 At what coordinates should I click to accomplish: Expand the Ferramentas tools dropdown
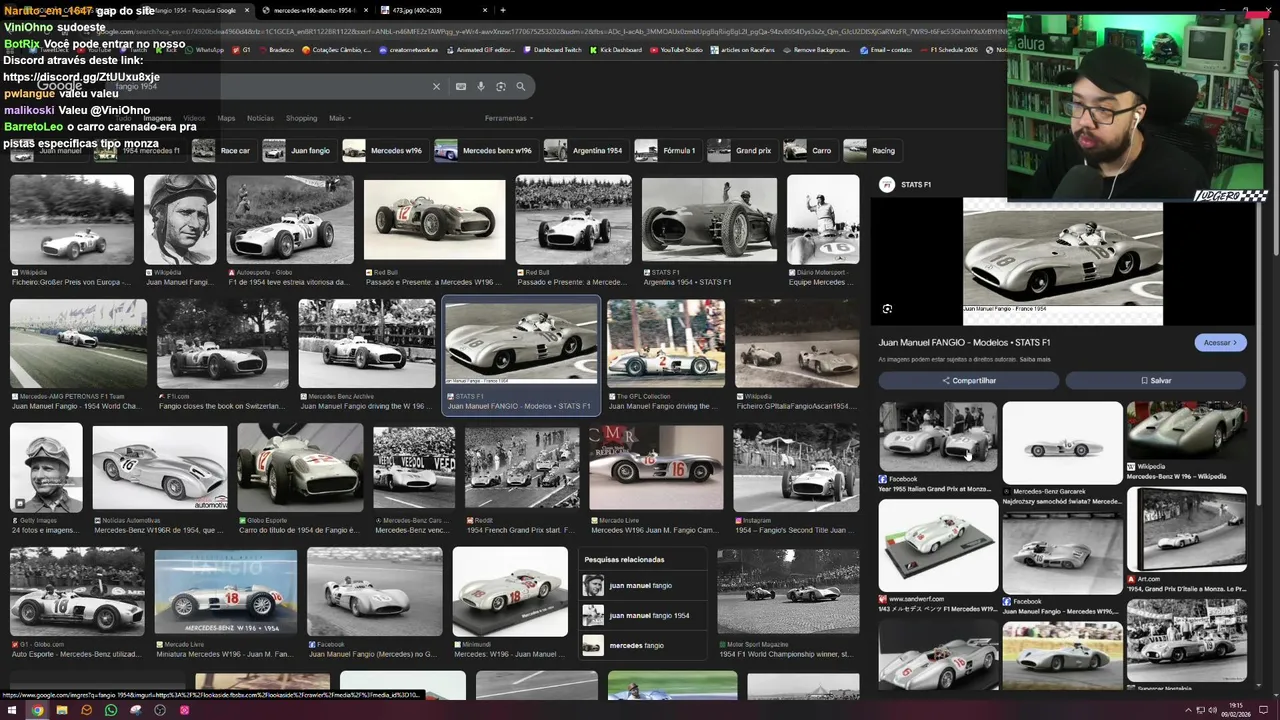pos(509,118)
